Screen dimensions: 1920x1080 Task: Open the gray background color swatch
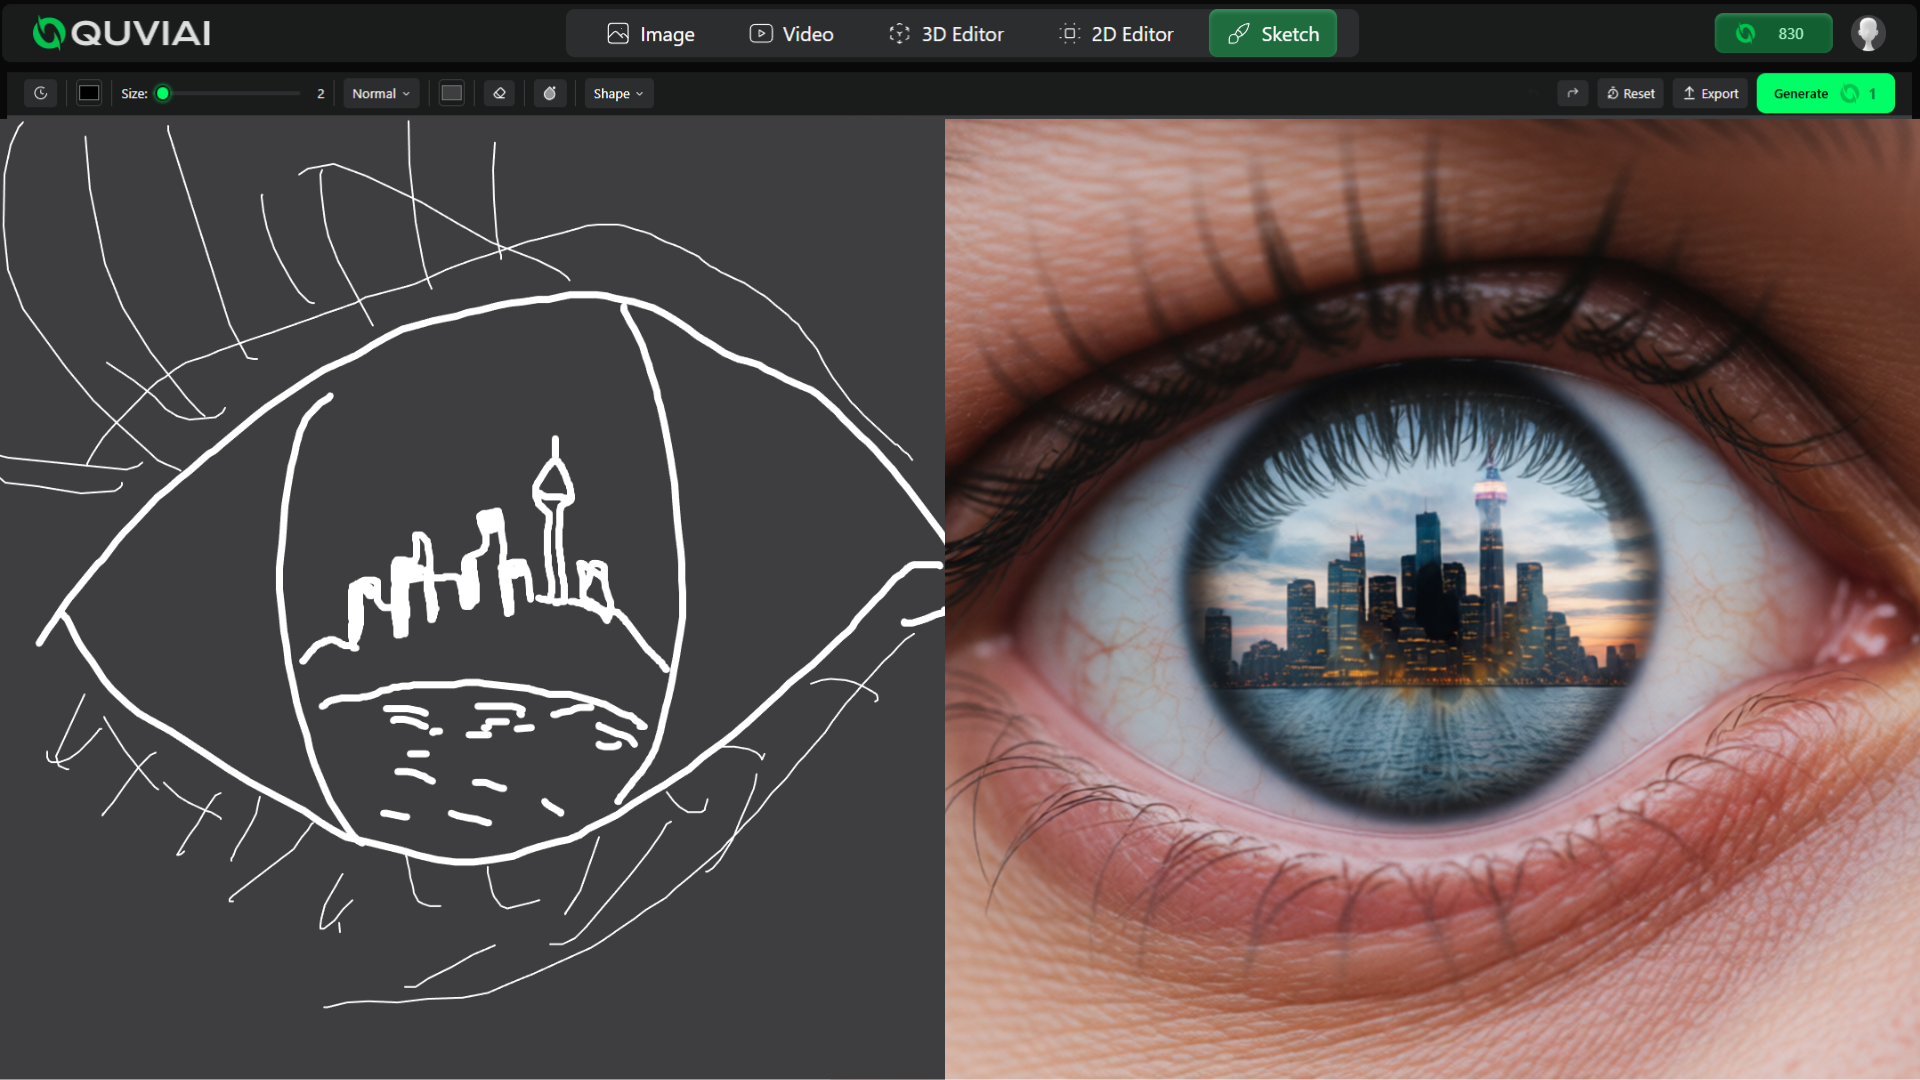coord(452,93)
